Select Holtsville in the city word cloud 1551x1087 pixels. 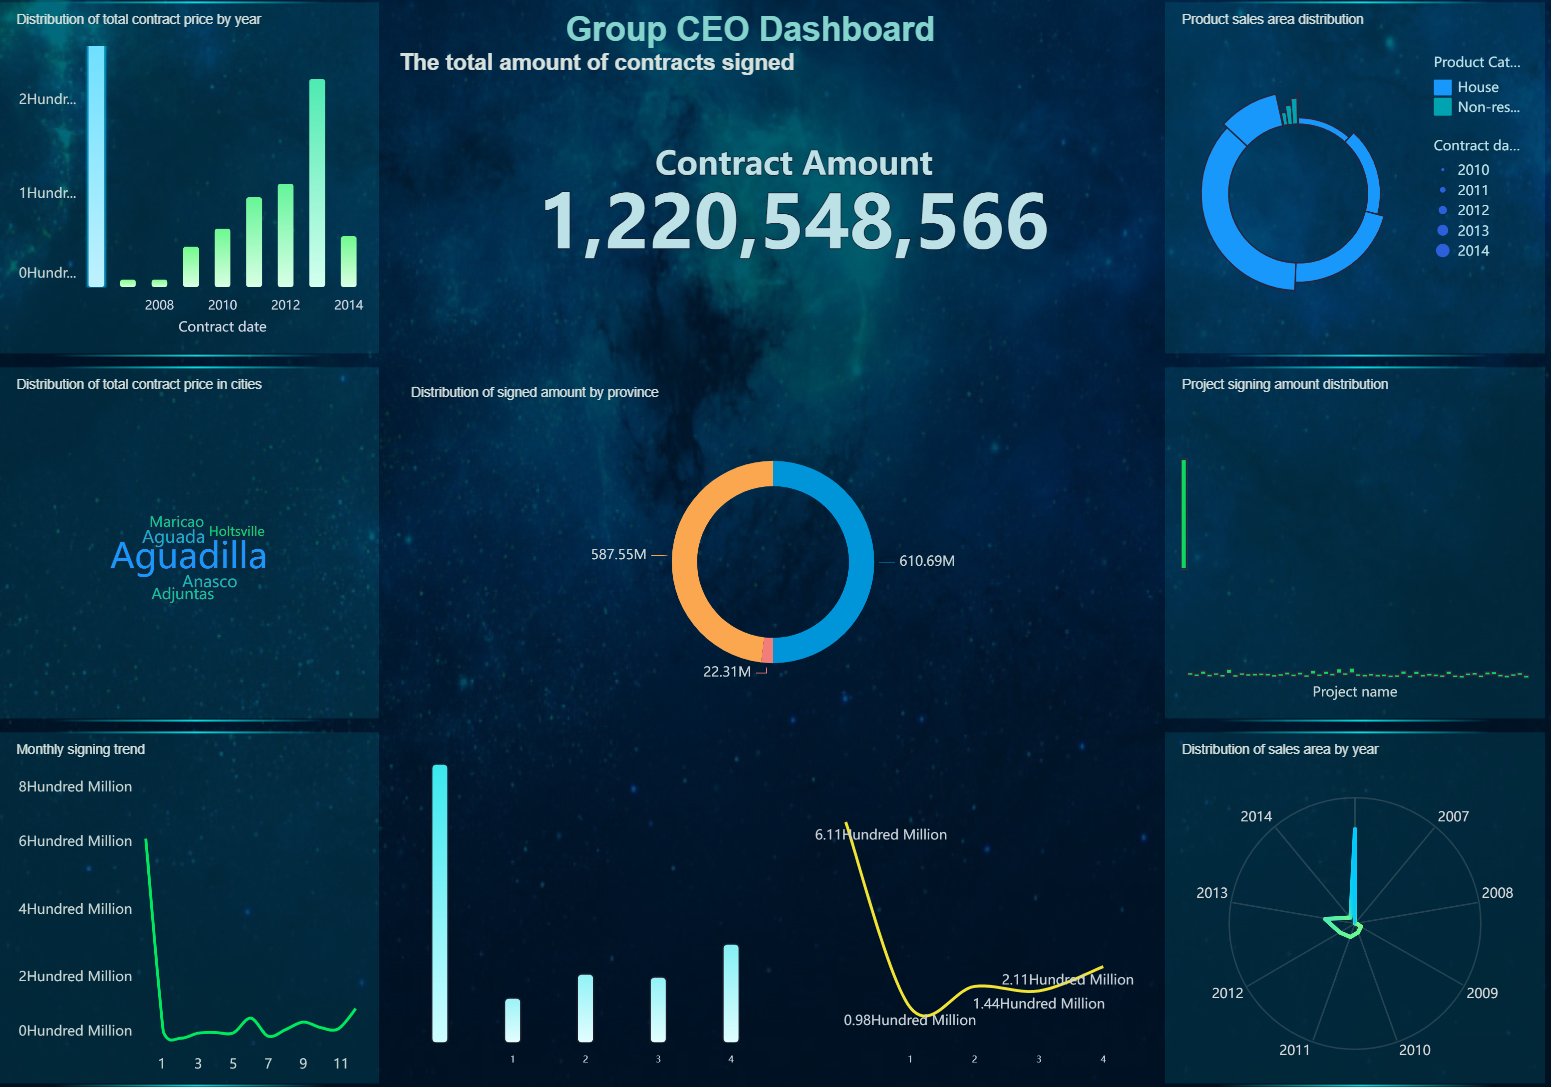(x=237, y=531)
